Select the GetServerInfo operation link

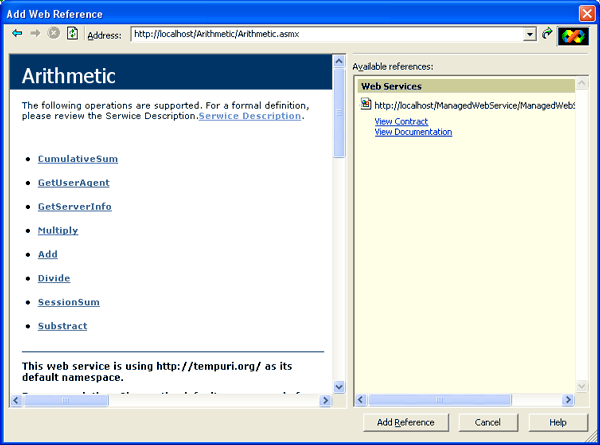pos(74,207)
